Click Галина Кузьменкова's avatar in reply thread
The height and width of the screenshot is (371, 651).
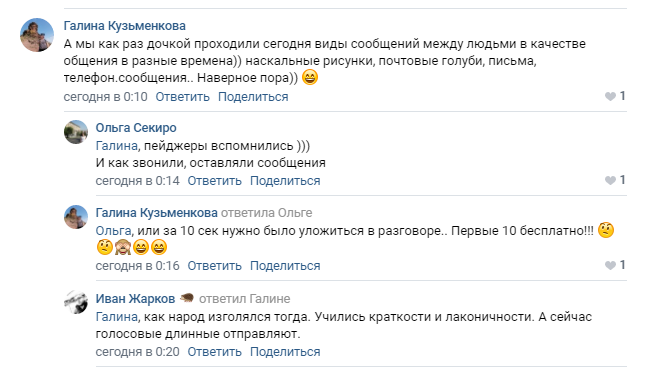click(76, 217)
